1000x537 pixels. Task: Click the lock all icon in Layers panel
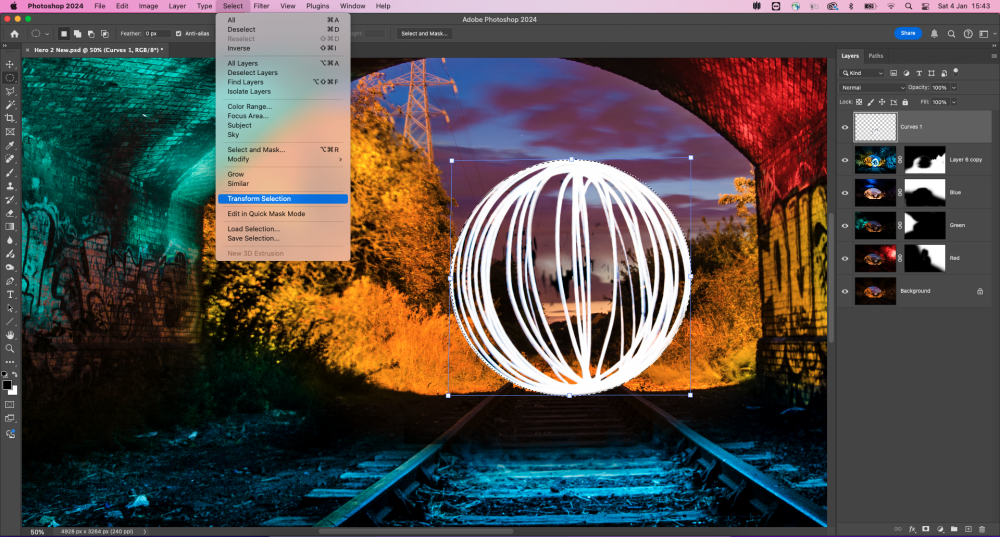[x=904, y=102]
